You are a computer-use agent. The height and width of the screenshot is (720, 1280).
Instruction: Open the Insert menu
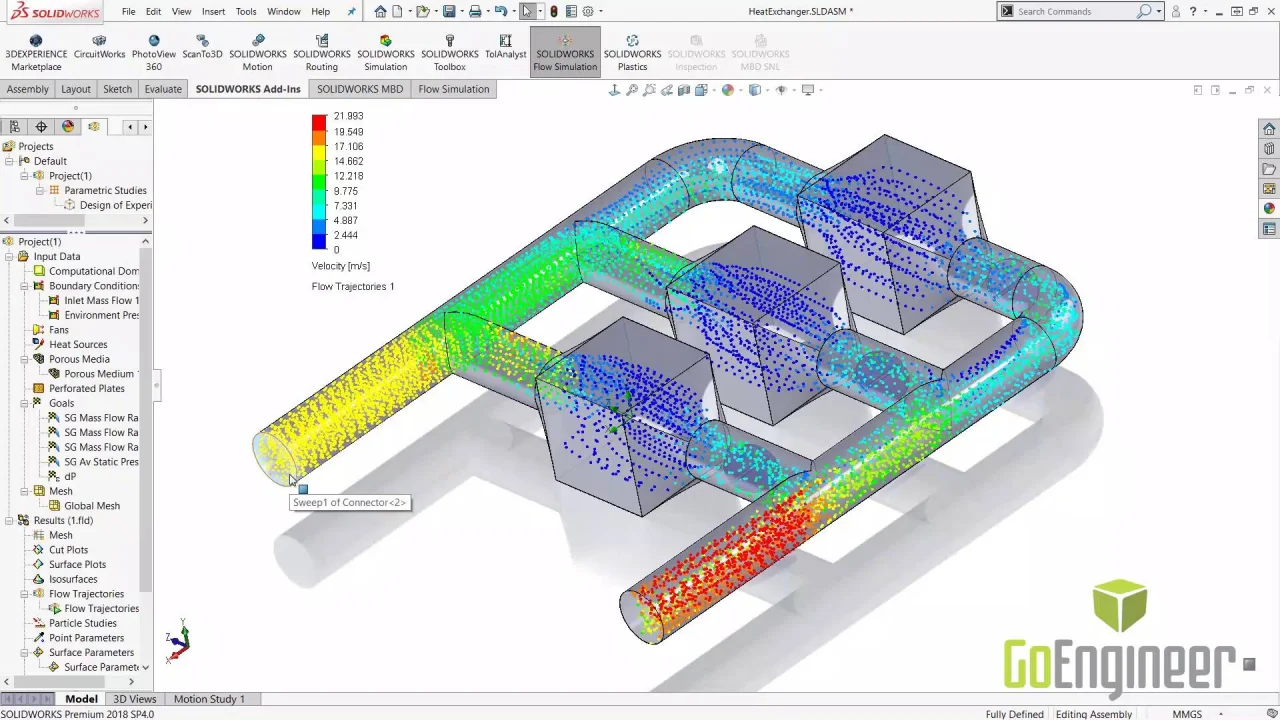click(x=213, y=12)
